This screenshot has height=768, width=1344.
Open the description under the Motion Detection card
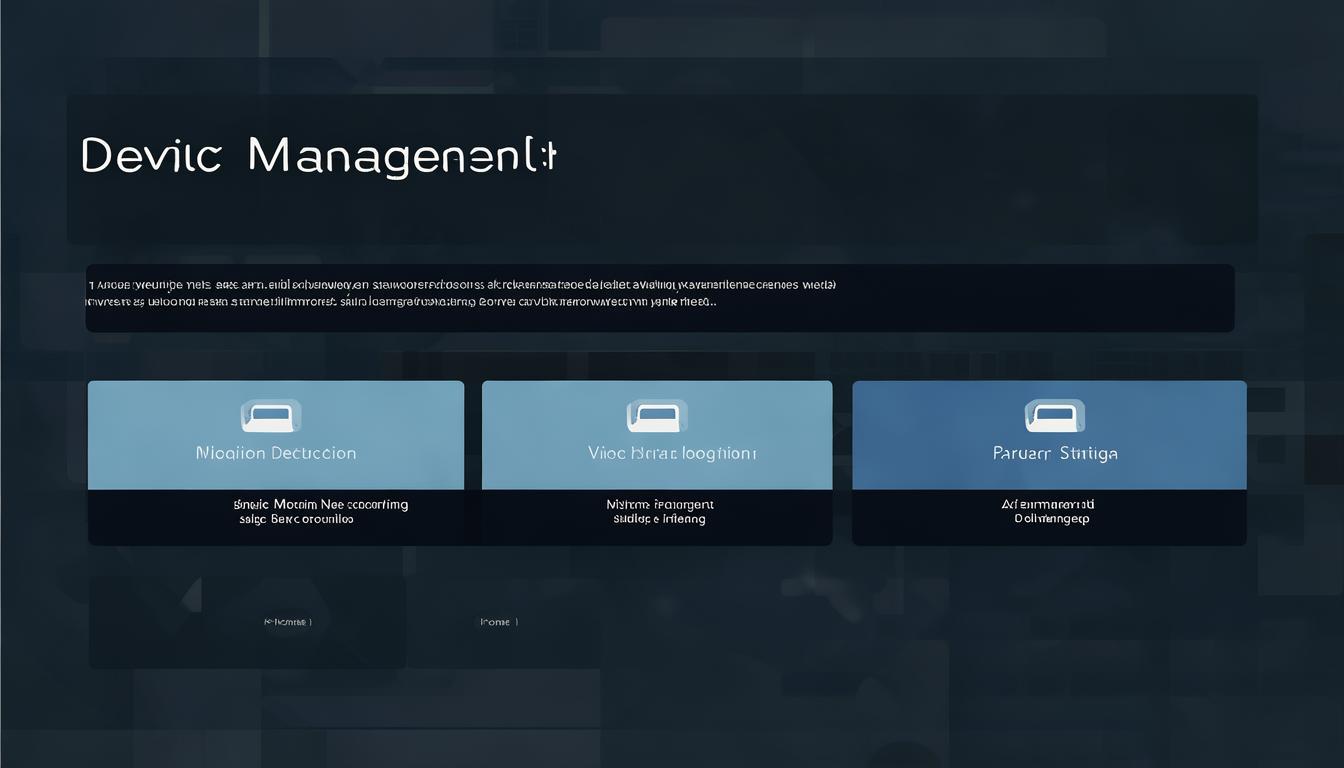(321, 512)
